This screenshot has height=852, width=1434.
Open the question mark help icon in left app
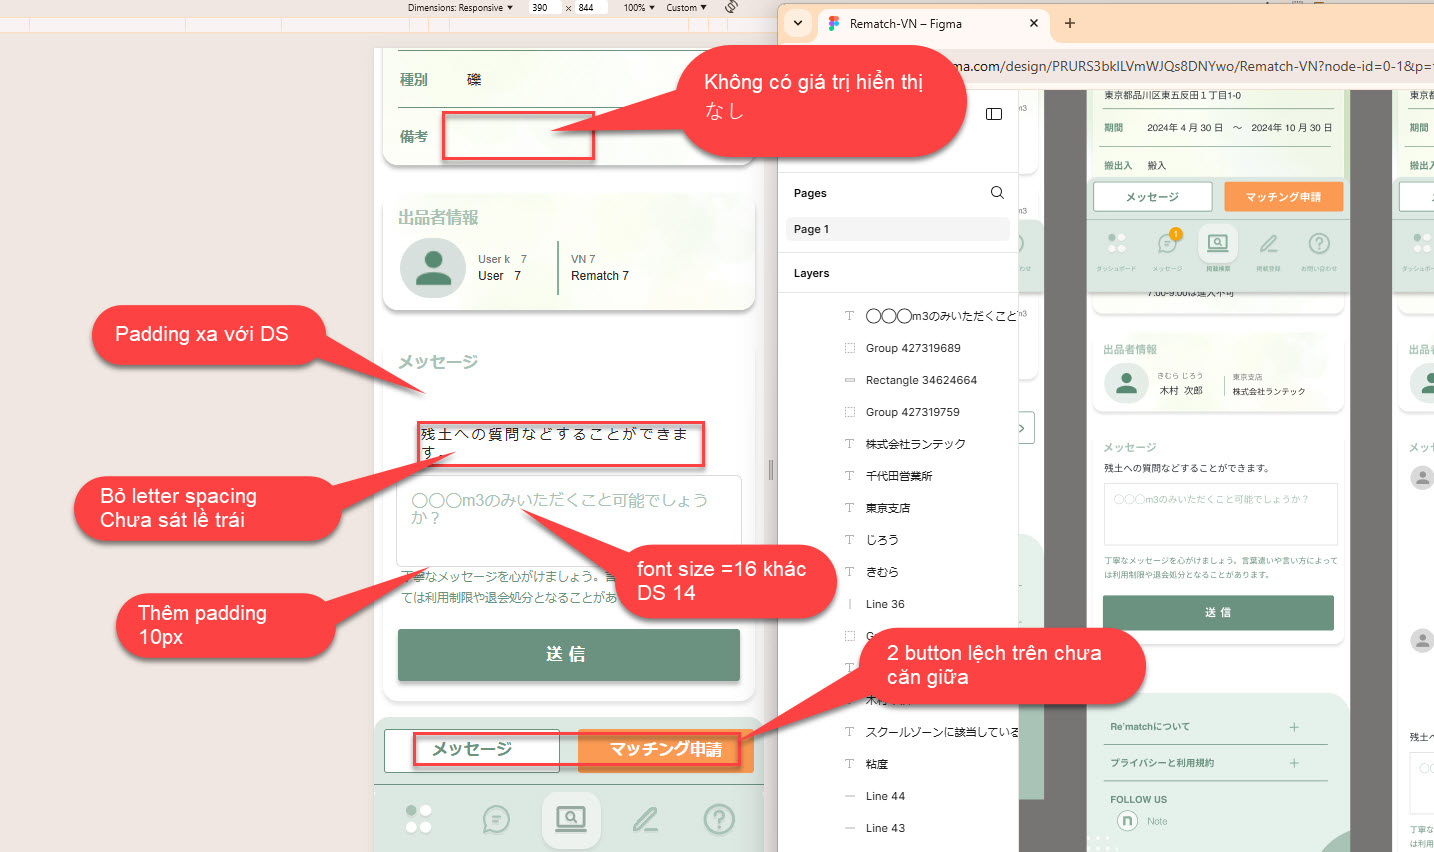[x=719, y=820]
